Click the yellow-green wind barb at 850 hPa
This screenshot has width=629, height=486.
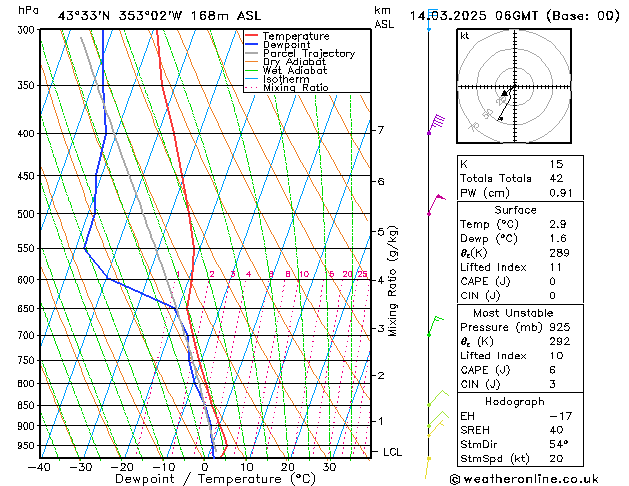point(438,397)
